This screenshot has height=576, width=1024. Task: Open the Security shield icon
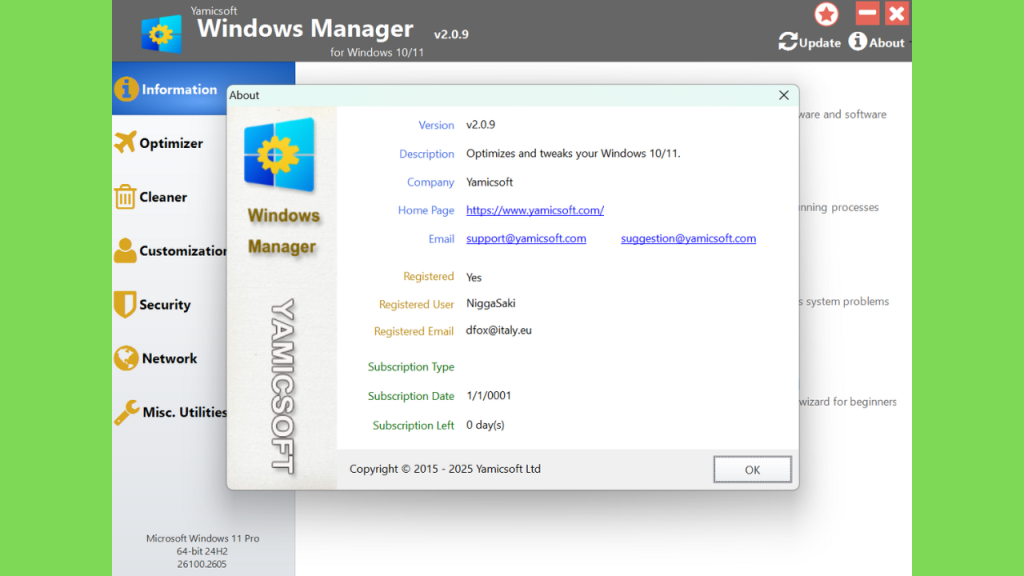[125, 304]
